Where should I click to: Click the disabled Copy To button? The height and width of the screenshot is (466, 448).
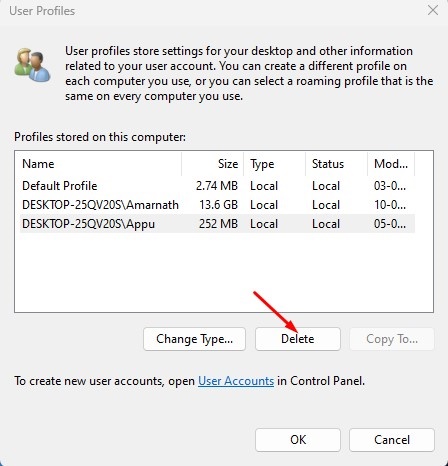pyautogui.click(x=392, y=339)
